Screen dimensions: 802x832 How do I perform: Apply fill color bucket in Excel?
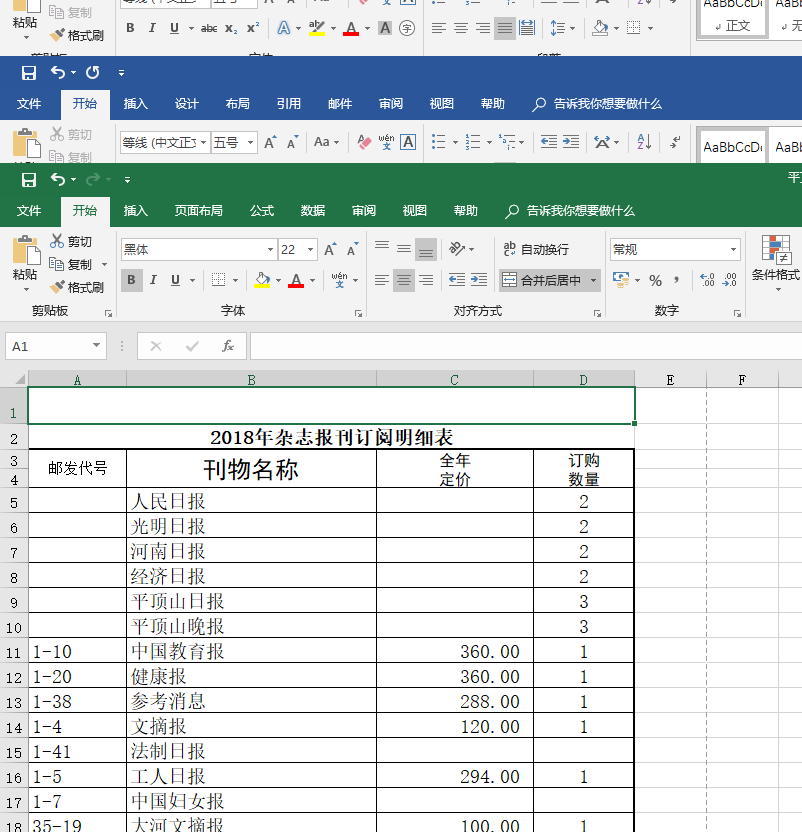coord(262,280)
